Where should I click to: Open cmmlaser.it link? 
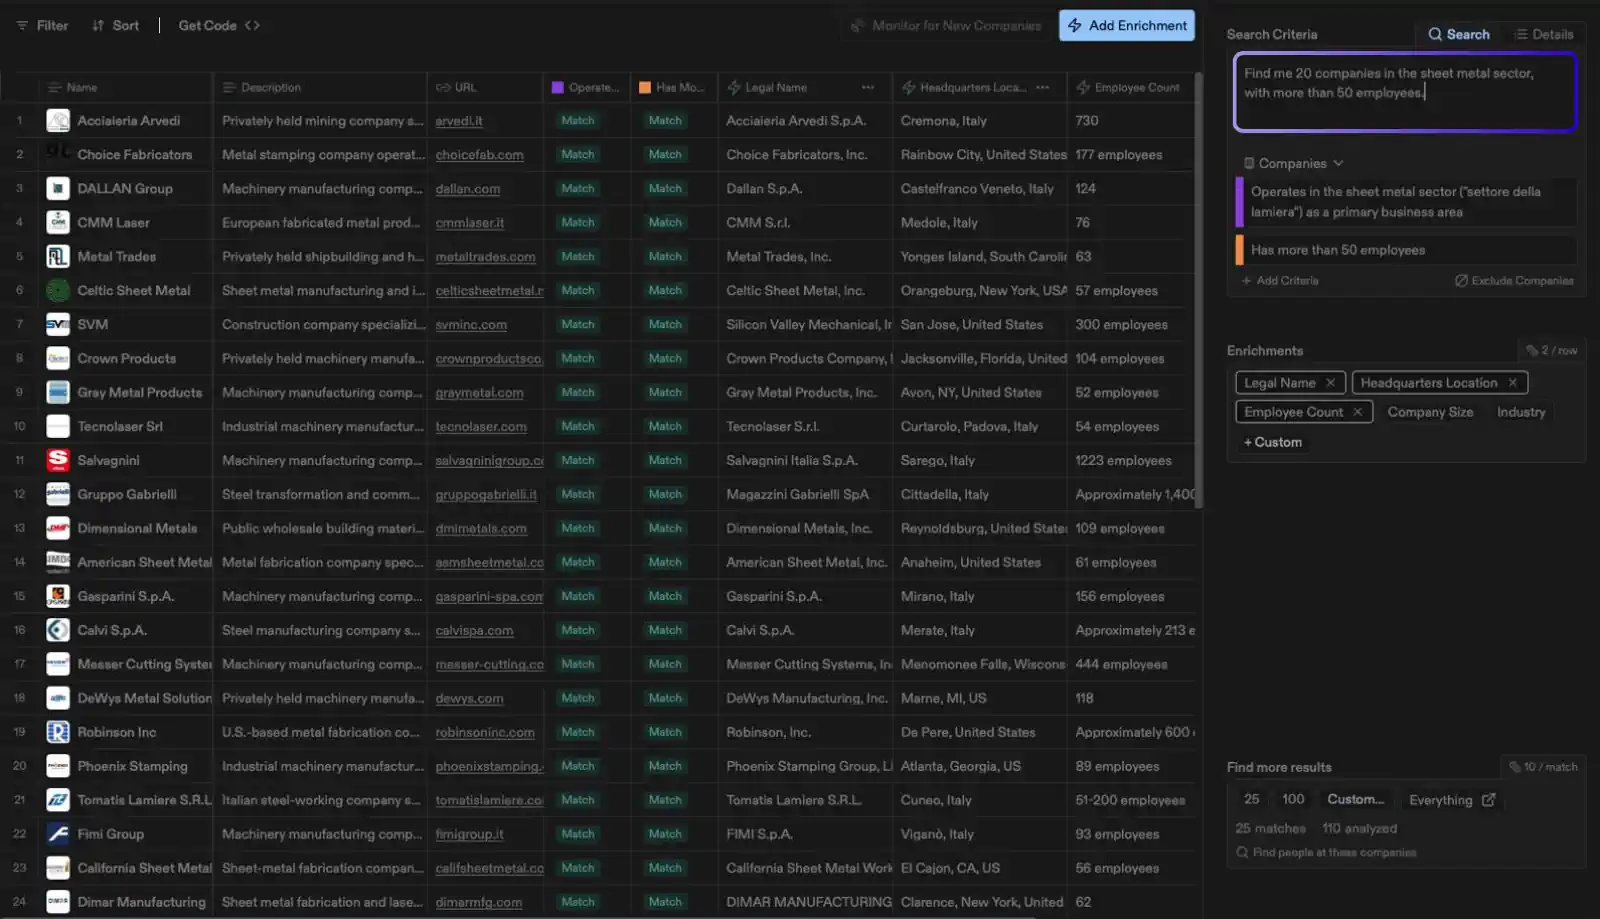[x=469, y=223]
